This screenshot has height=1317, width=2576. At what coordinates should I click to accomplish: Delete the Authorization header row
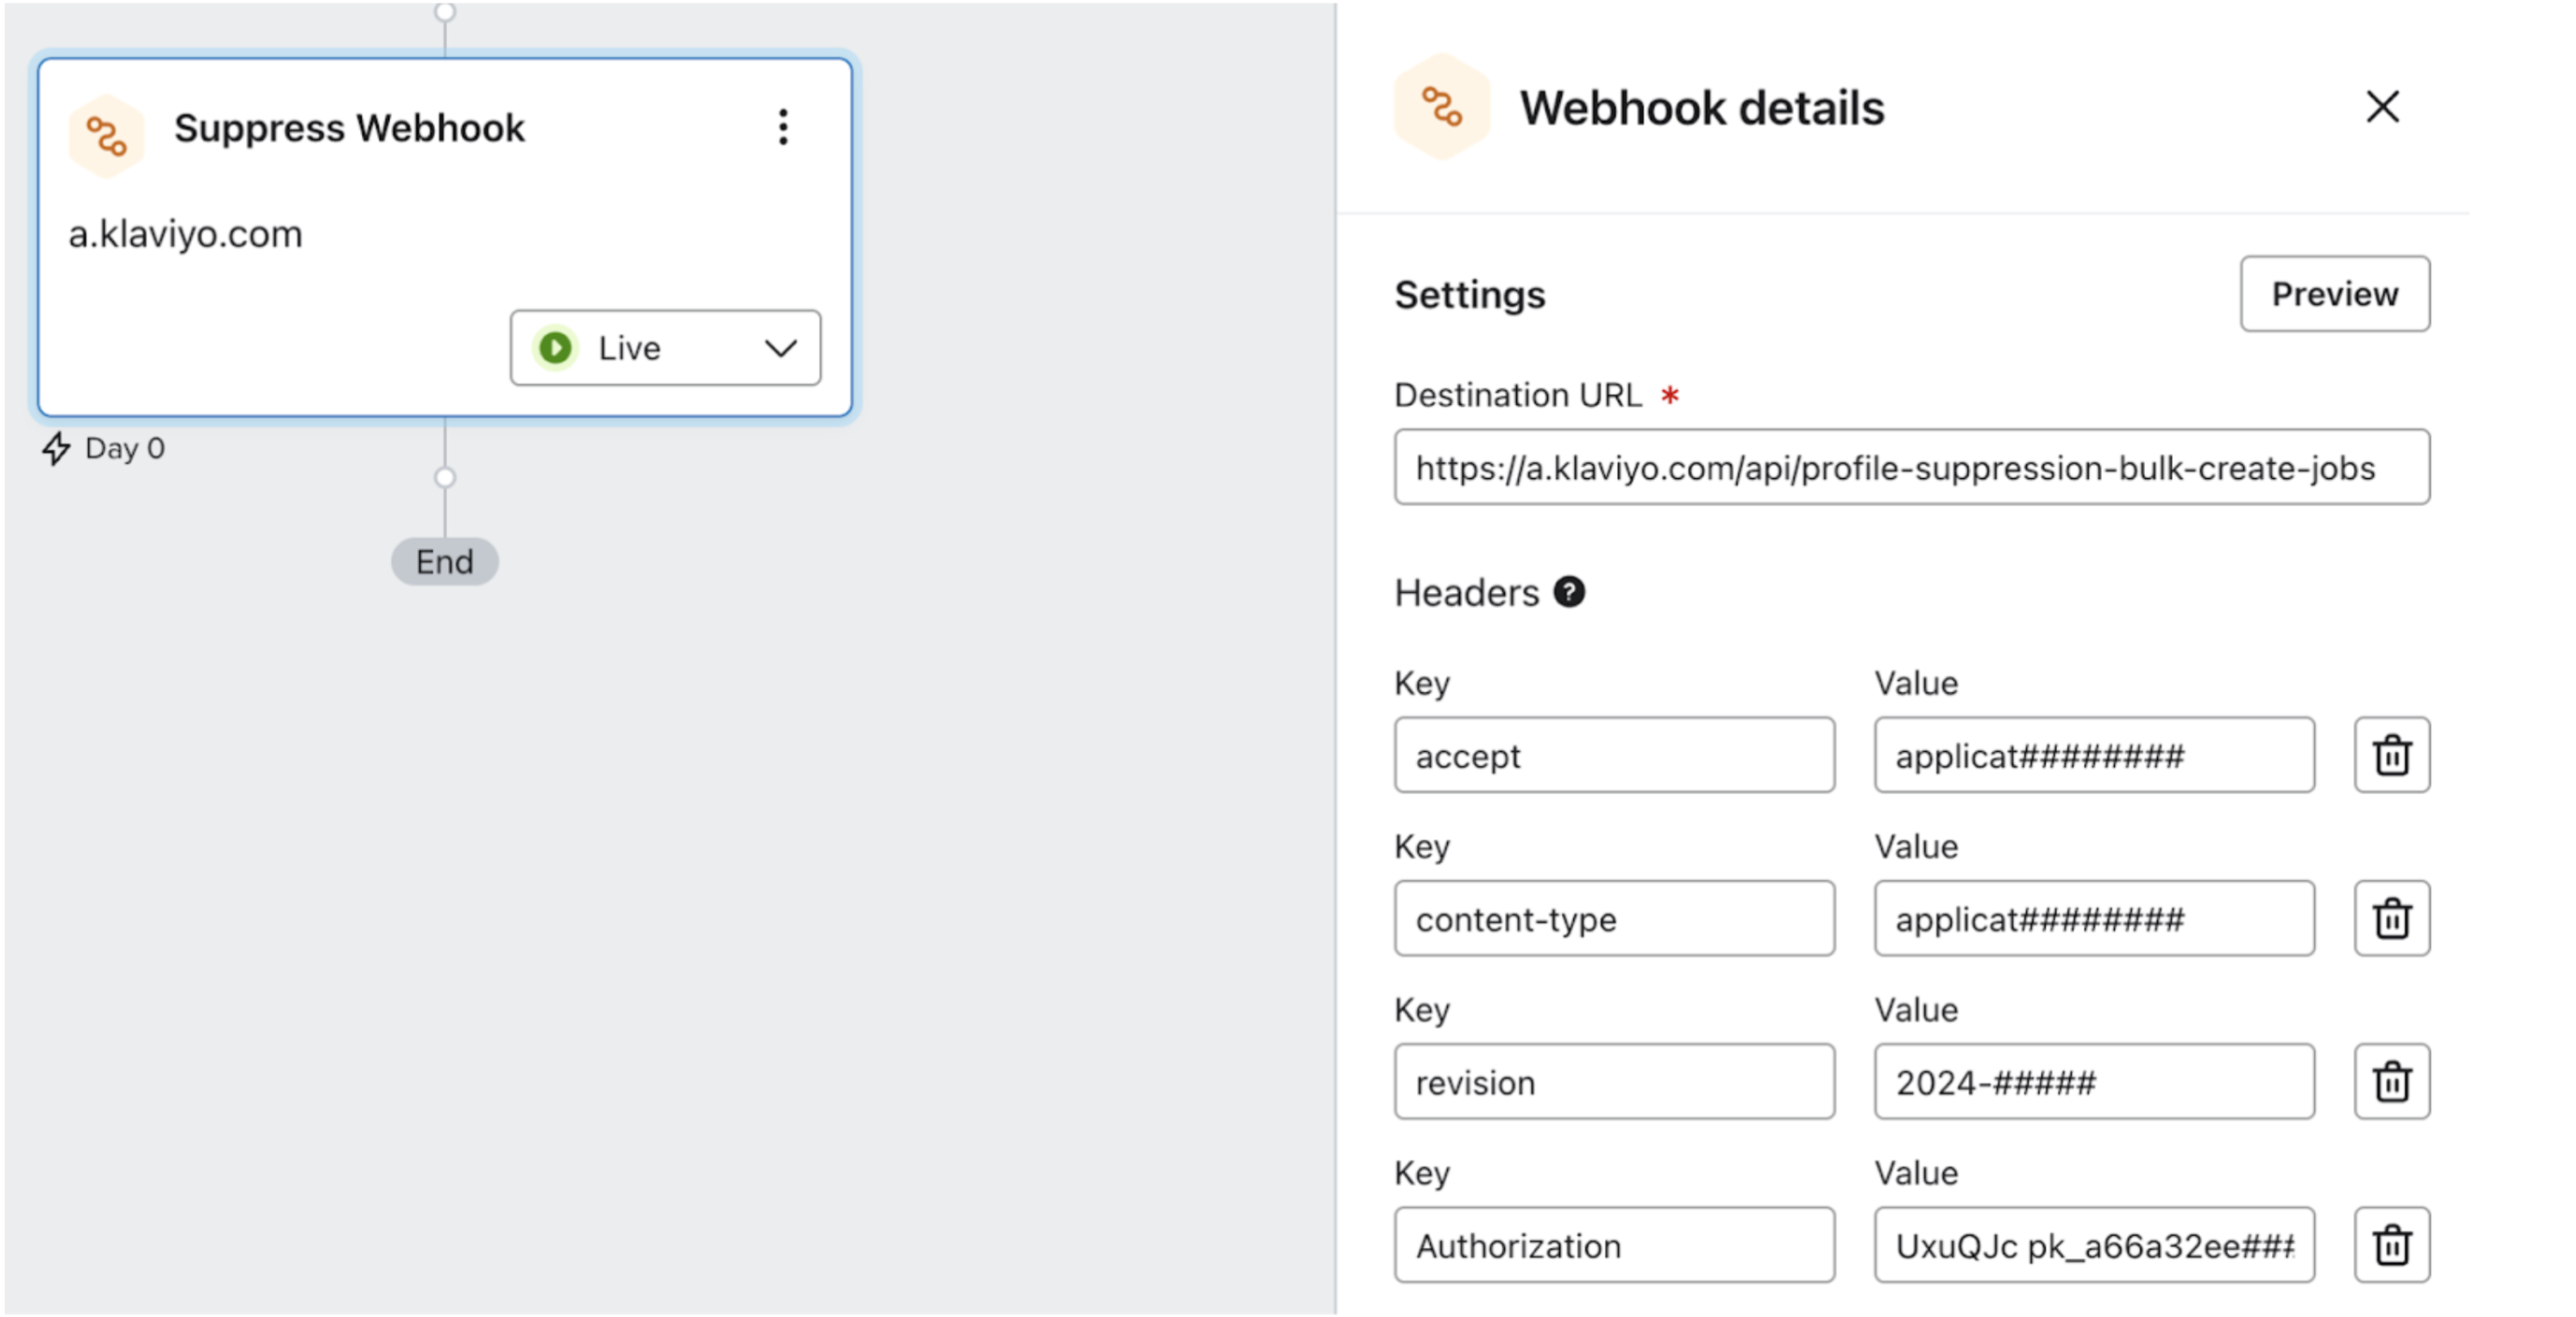tap(2392, 1245)
